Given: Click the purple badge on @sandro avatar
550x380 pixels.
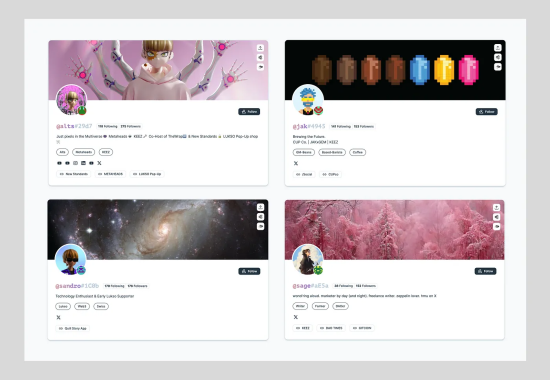Looking at the screenshot, I should [x=81, y=270].
